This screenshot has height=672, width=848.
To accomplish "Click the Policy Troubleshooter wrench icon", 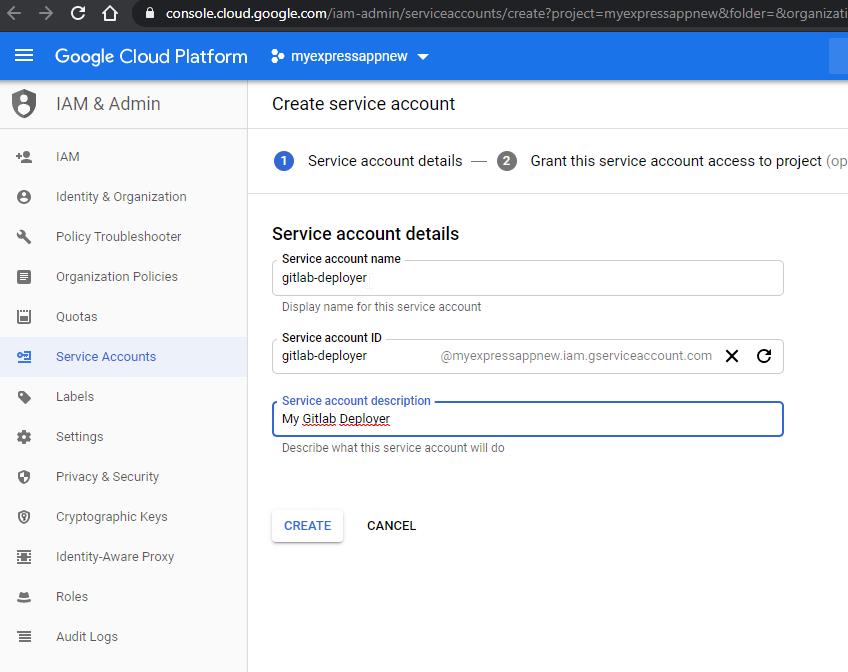I will pos(24,237).
